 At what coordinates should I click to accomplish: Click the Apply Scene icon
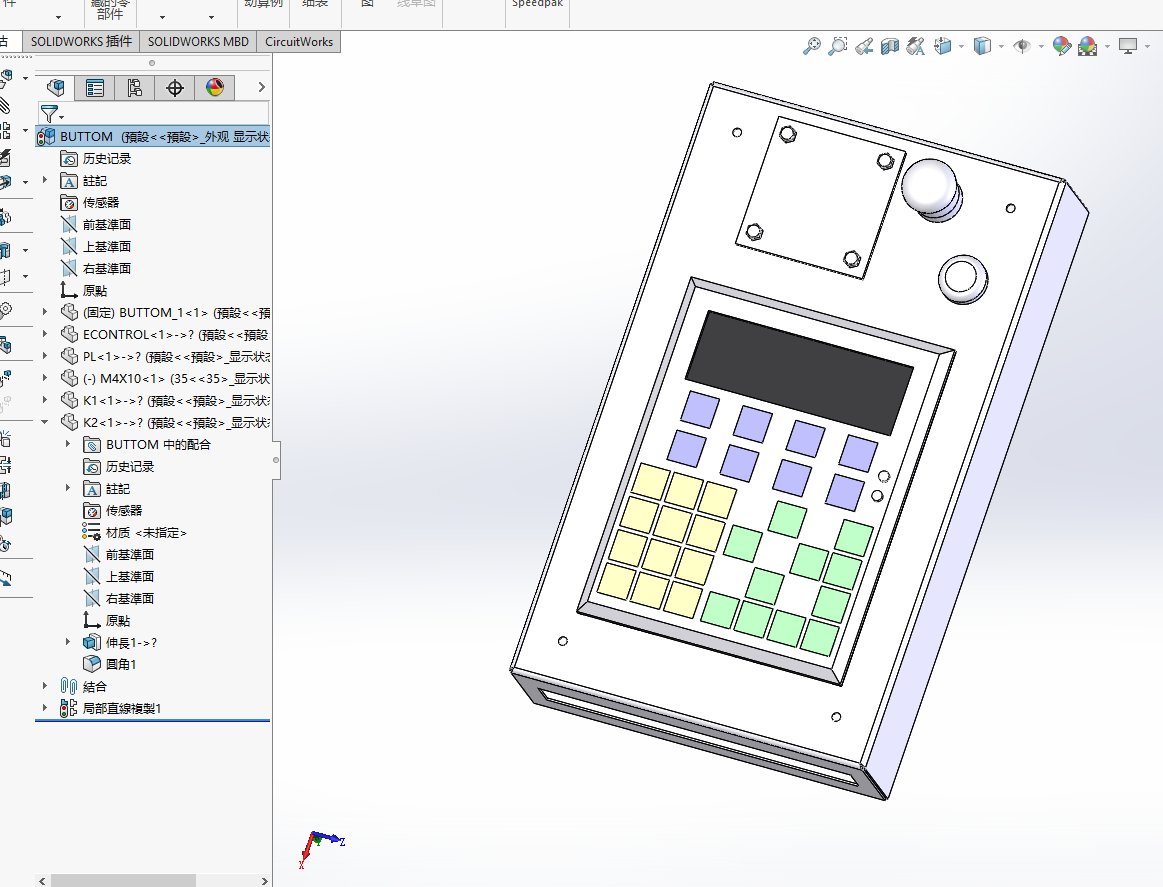click(1087, 46)
